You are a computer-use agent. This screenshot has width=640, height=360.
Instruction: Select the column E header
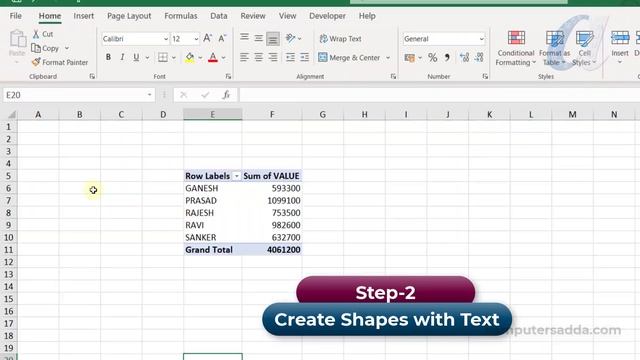pos(213,115)
